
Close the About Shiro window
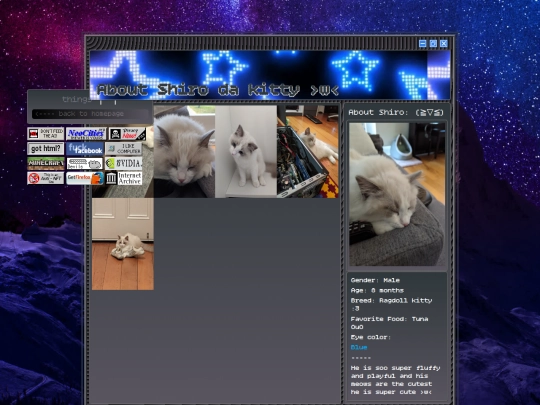(x=444, y=43)
